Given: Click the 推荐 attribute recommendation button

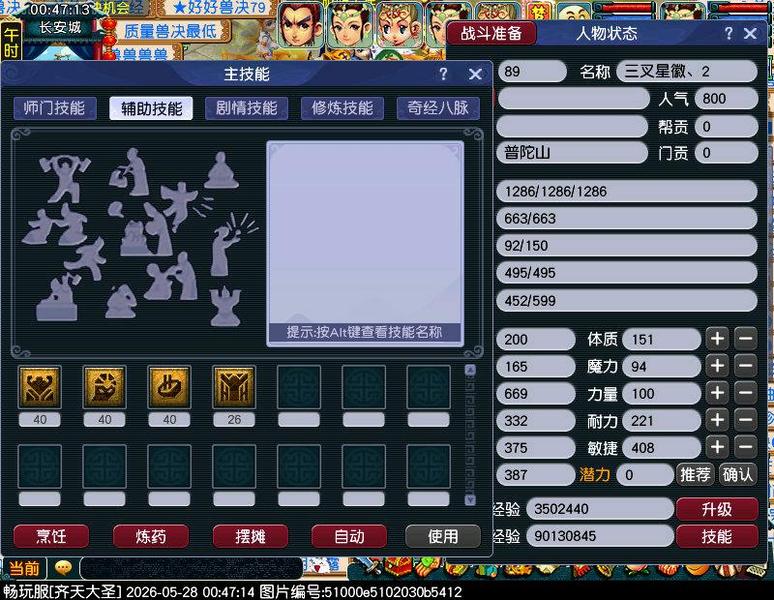Looking at the screenshot, I should click(x=695, y=475).
